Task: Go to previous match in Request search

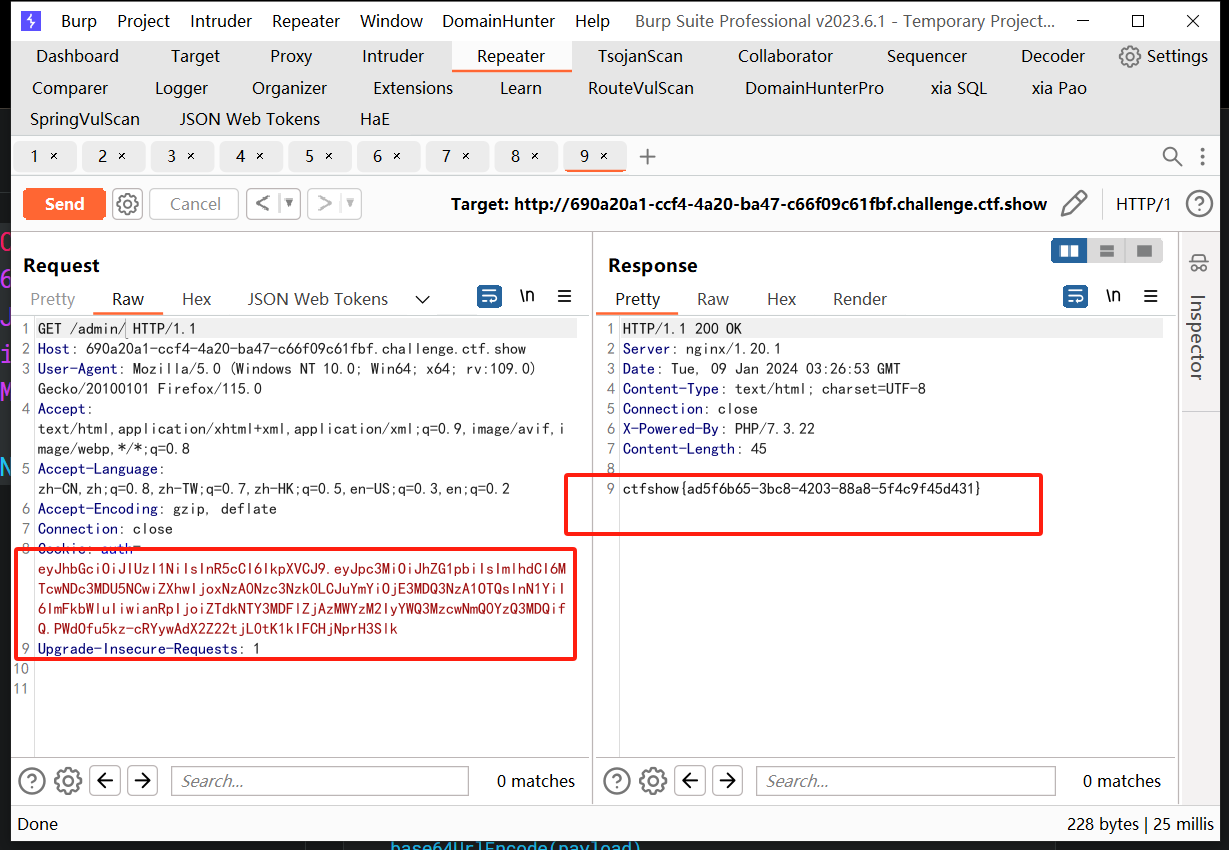Action: tap(107, 780)
